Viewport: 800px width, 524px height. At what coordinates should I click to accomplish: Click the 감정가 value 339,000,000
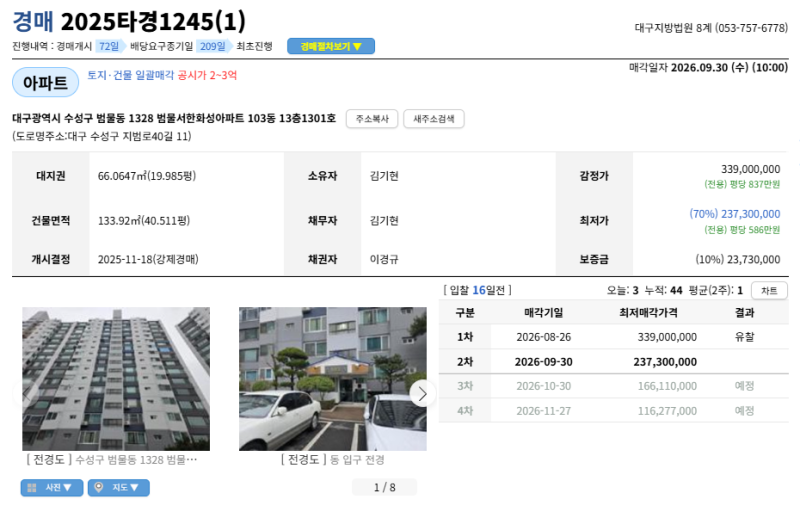pyautogui.click(x=750, y=169)
